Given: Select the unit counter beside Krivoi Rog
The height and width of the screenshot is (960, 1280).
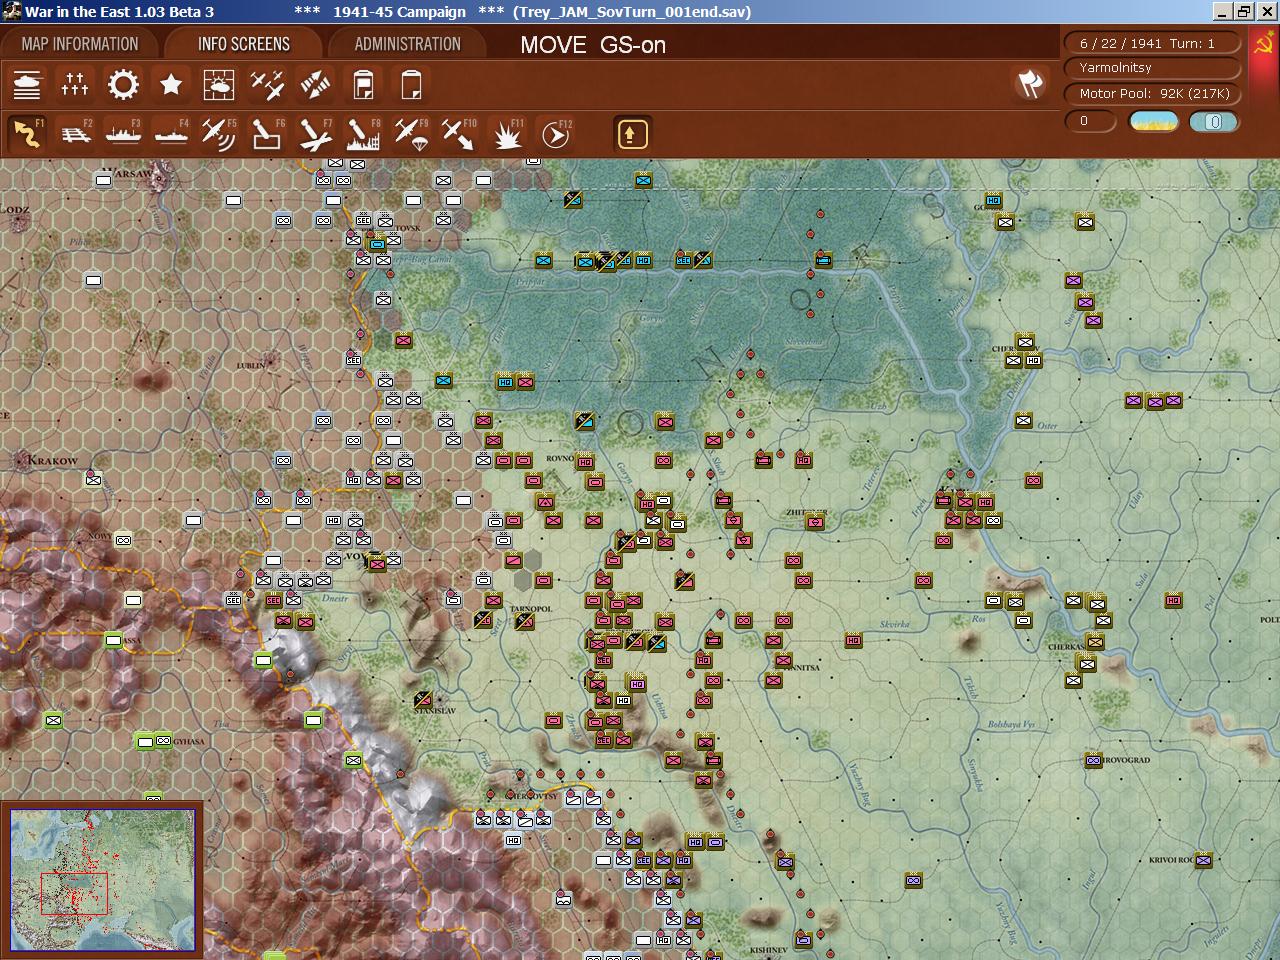Looking at the screenshot, I should click(1203, 860).
